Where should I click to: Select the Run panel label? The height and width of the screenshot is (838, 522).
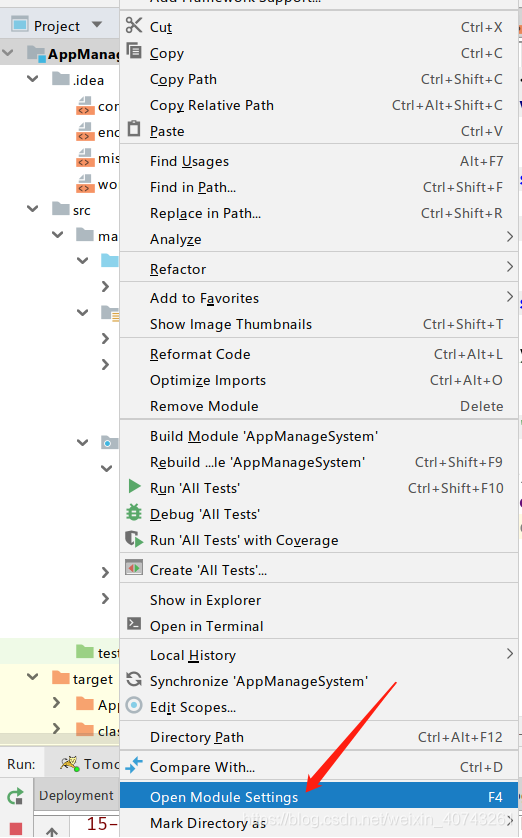[21, 764]
